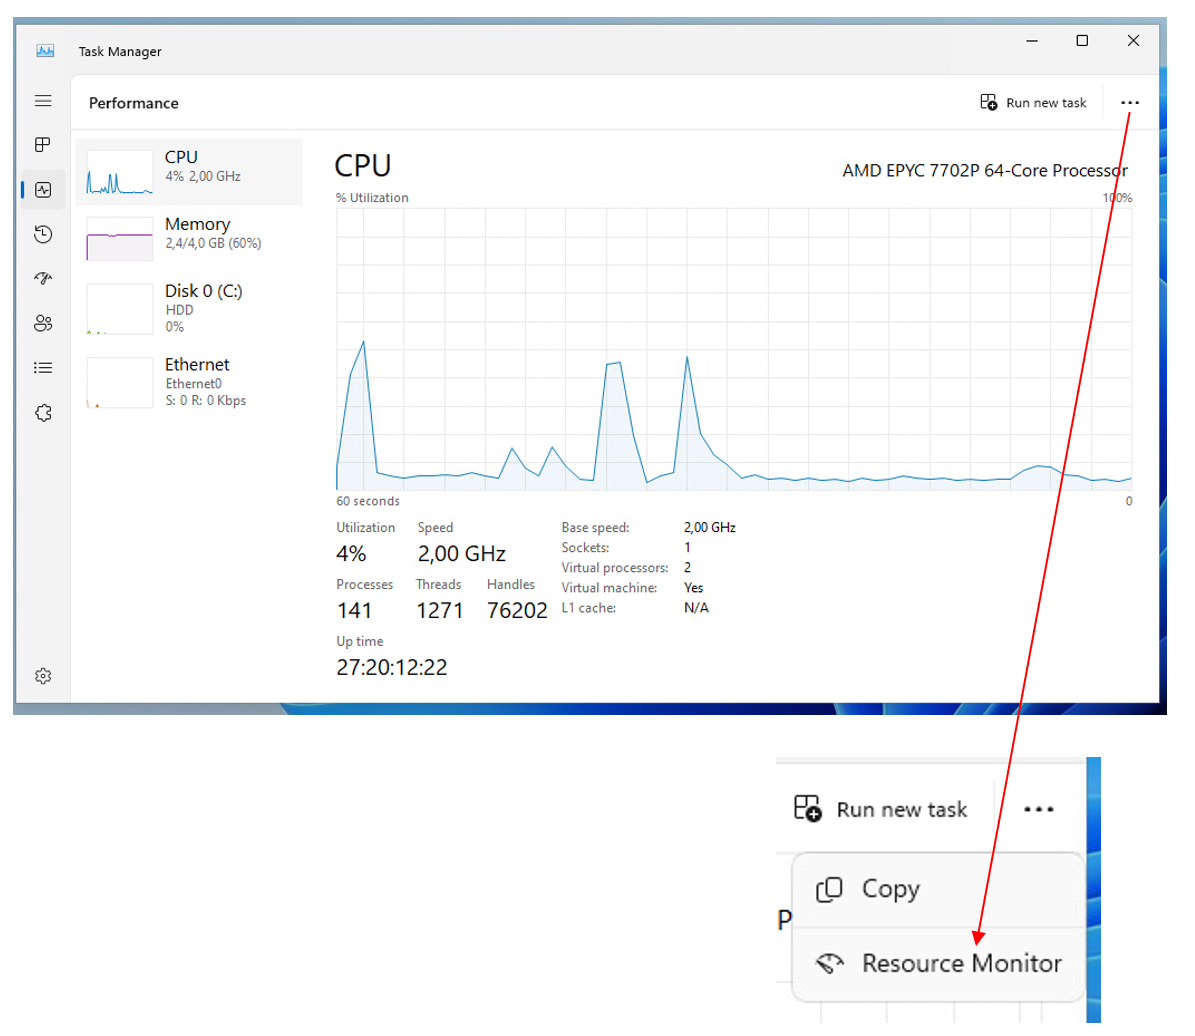Go to the Users page icon
Screen dimensions: 1195x1036
43,323
